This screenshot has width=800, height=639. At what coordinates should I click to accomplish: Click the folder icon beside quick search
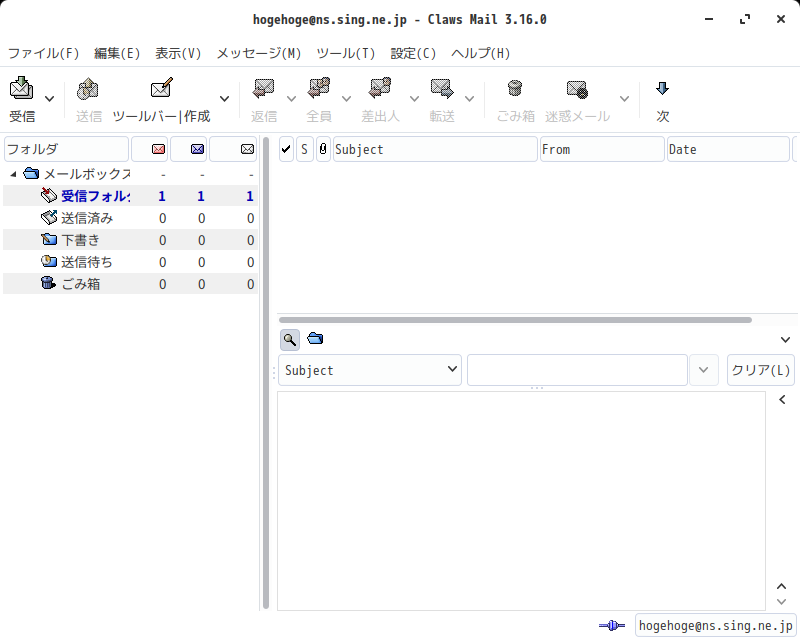[315, 338]
